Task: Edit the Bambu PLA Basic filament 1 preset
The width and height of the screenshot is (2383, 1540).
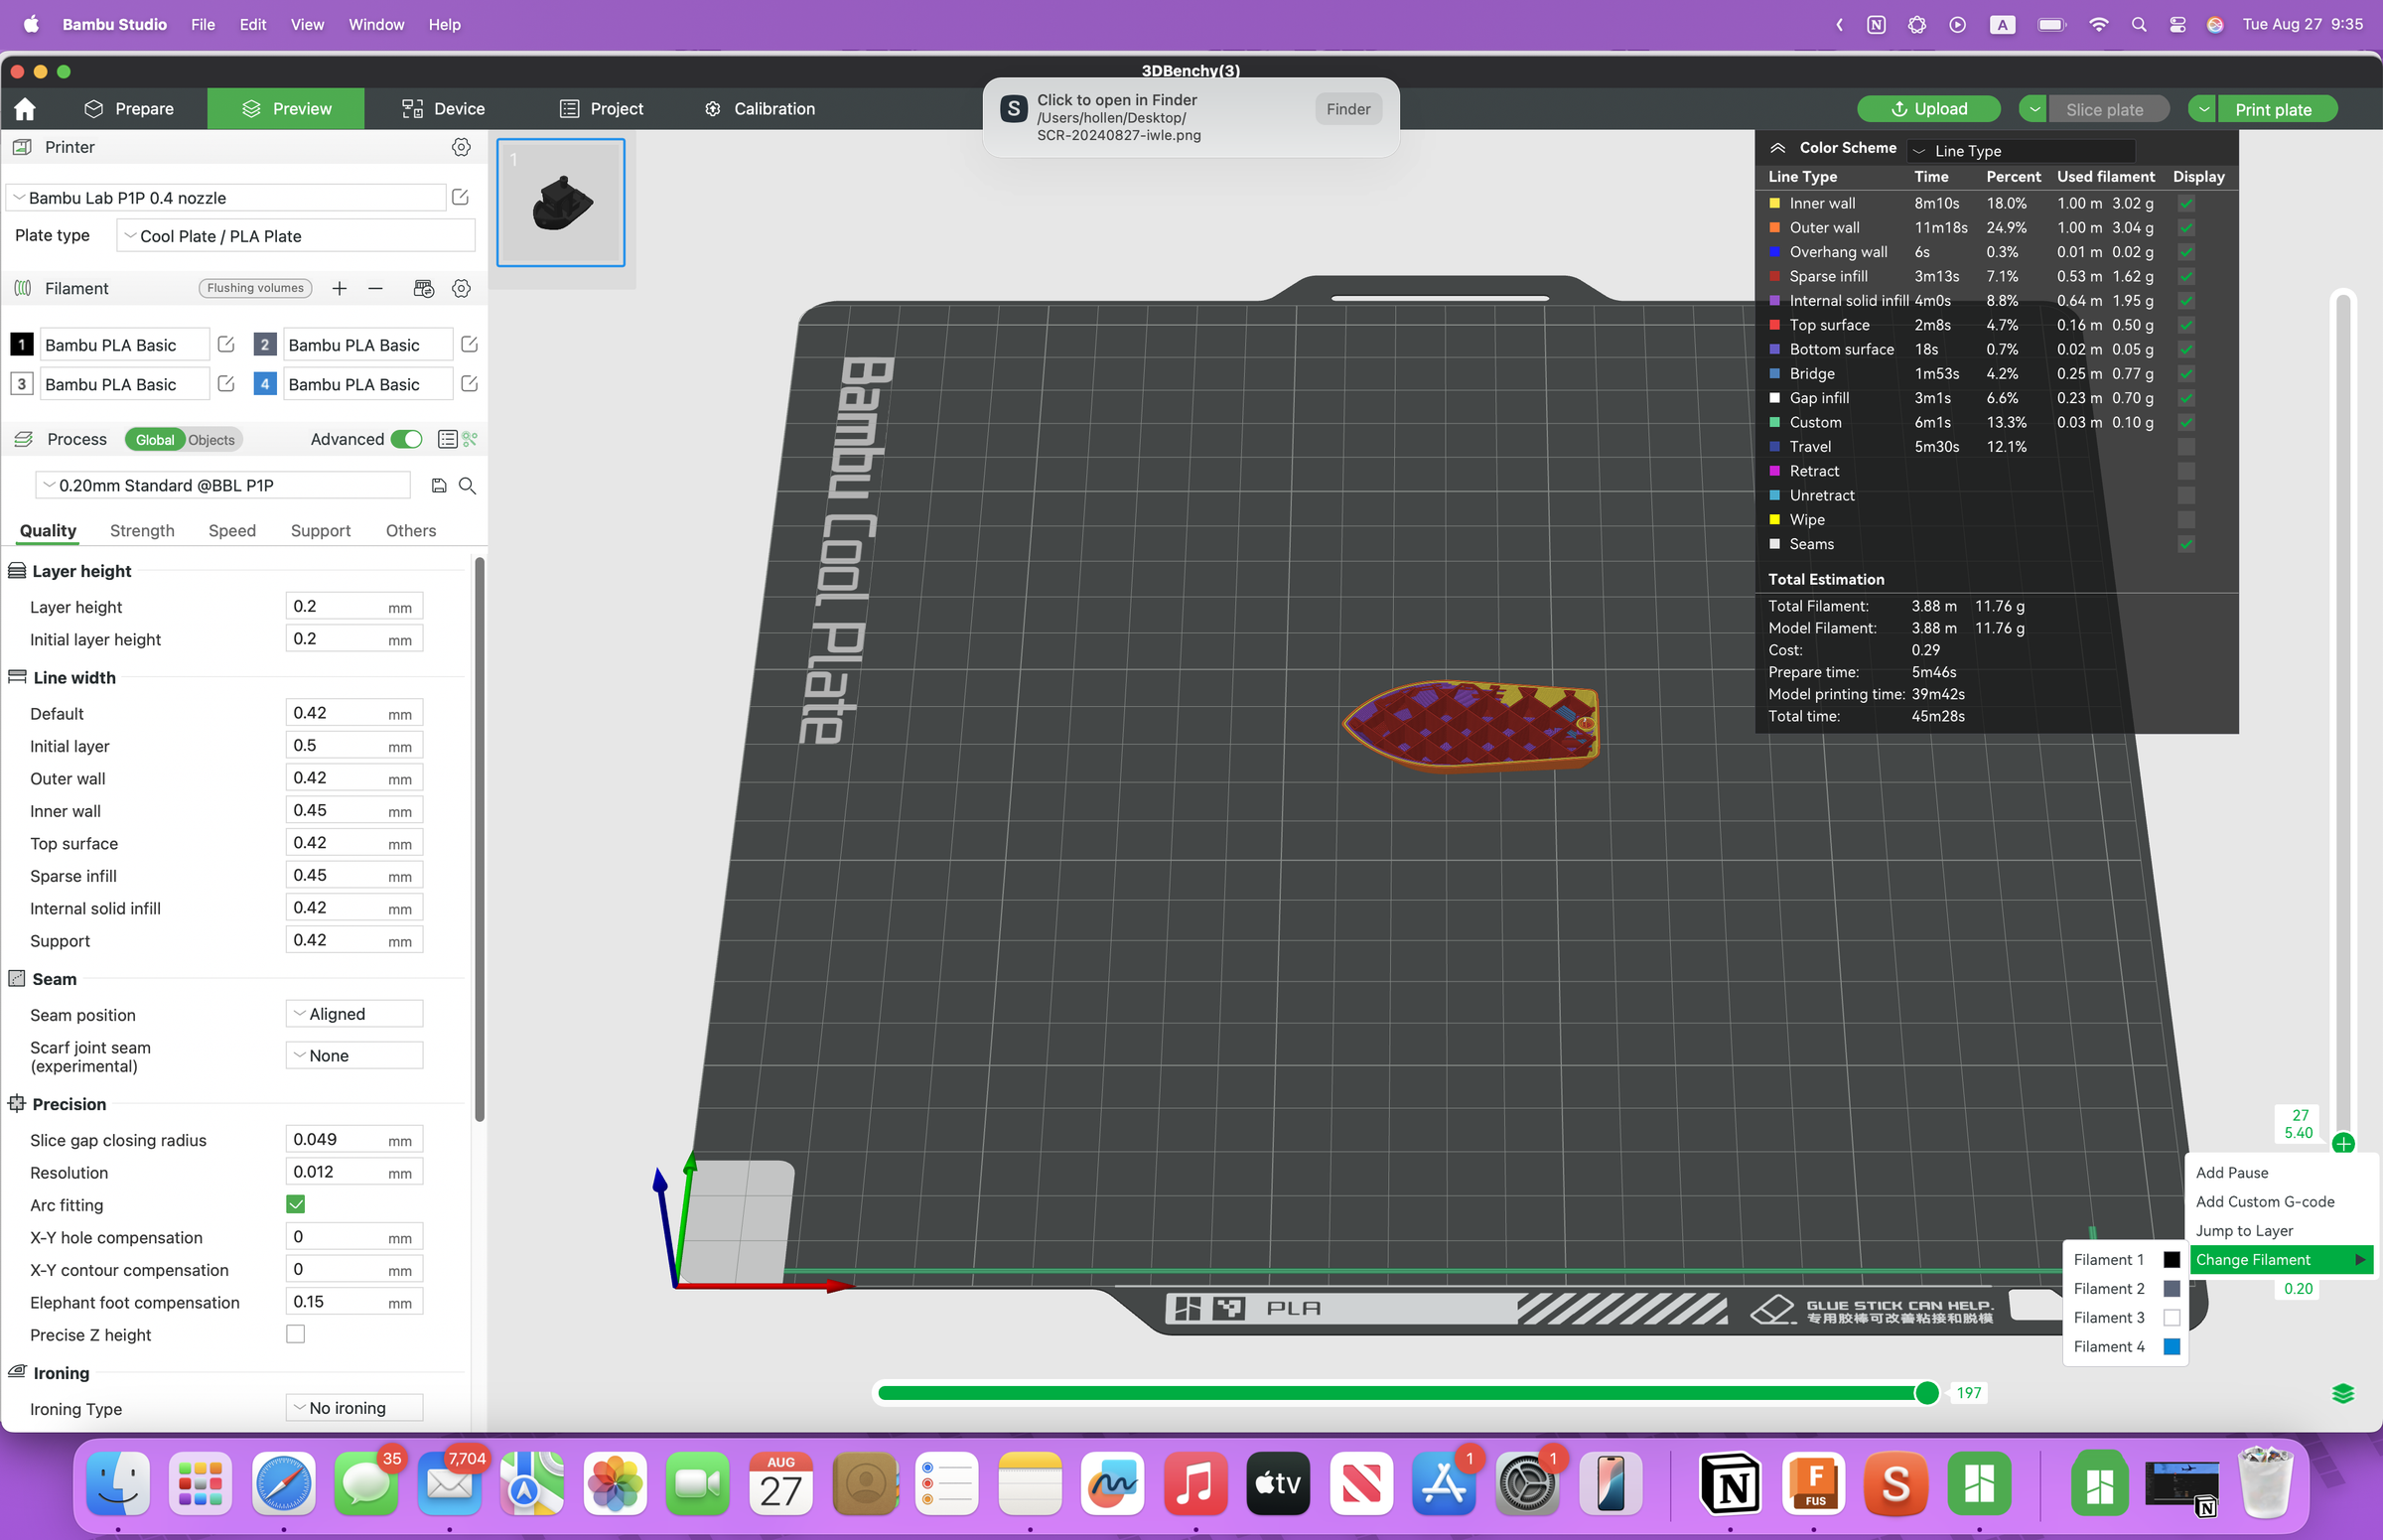Action: coord(225,344)
